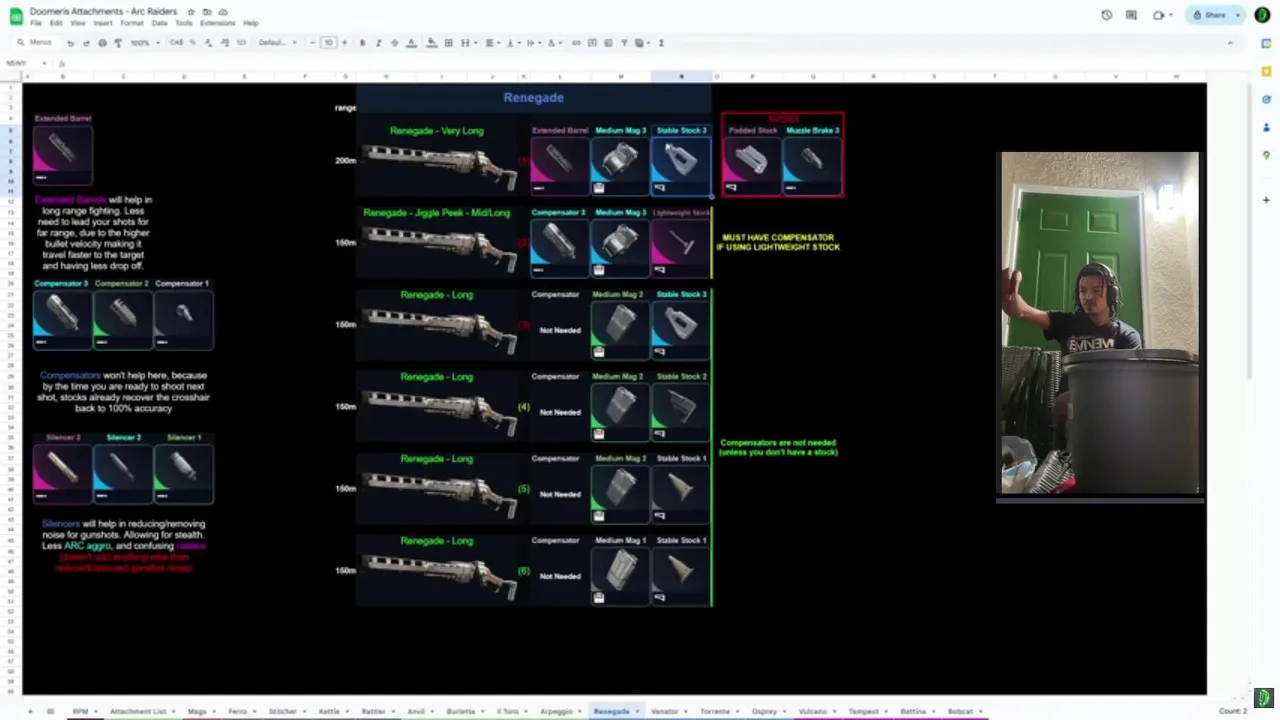
Task: Open the text wrapping dropdown
Action: [x=533, y=43]
